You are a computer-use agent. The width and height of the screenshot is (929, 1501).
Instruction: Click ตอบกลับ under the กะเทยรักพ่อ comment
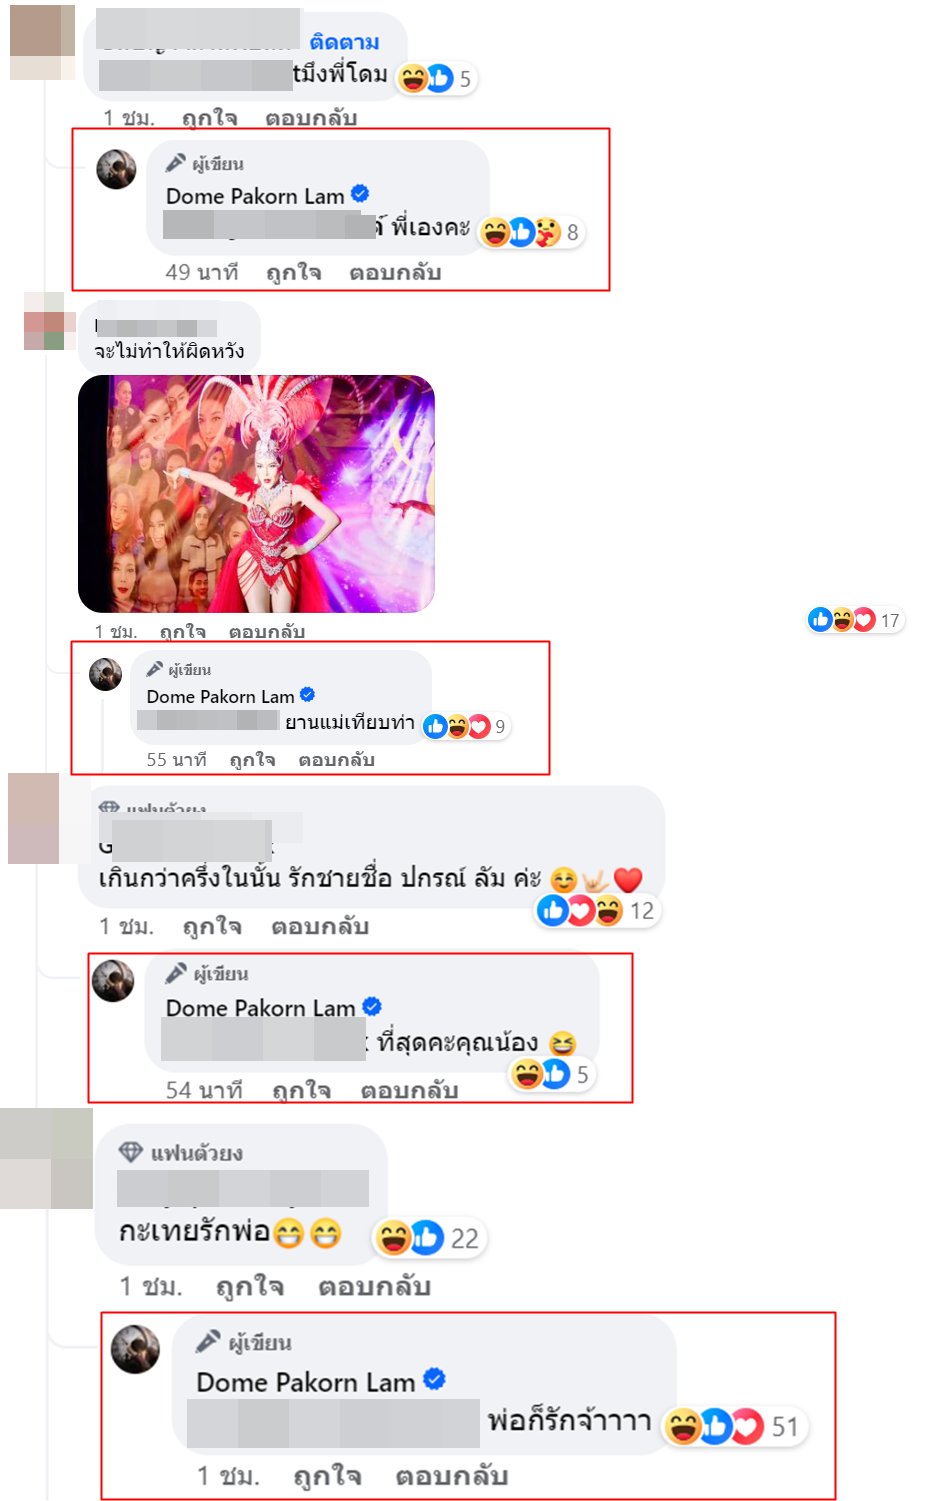[374, 1286]
